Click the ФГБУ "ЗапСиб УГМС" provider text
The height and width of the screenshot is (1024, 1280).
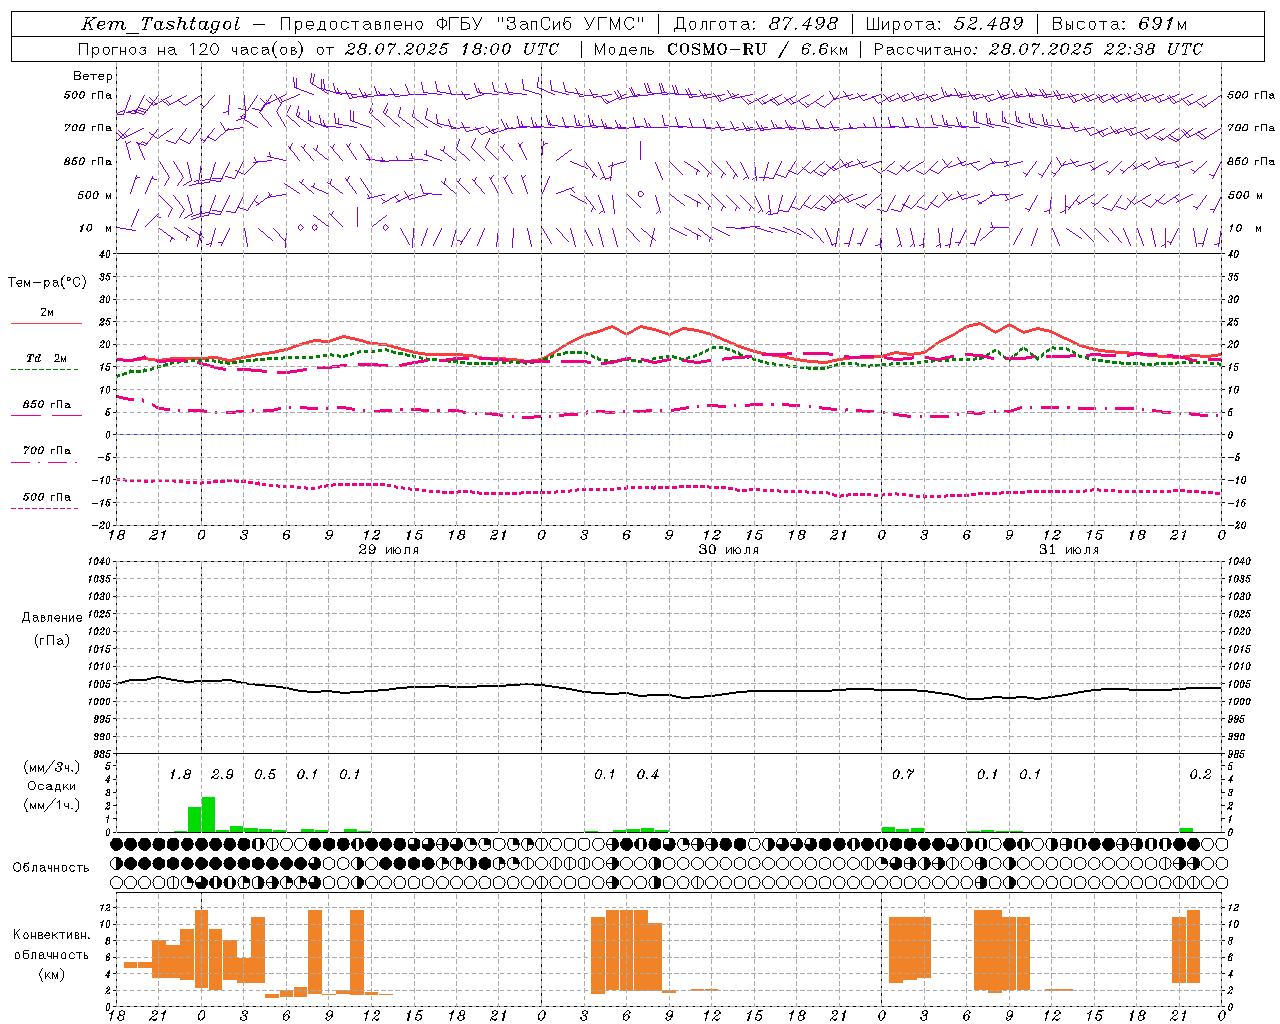click(541, 24)
